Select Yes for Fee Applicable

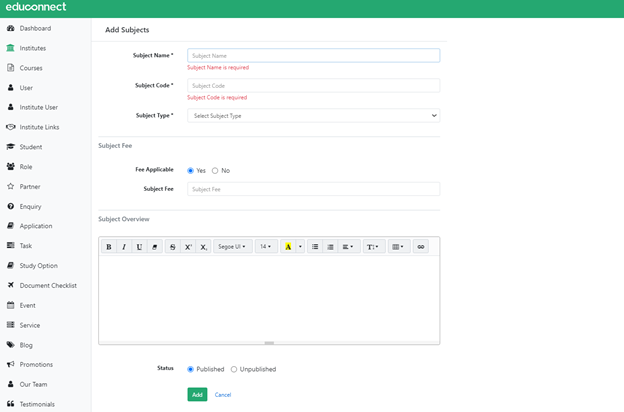coord(191,171)
